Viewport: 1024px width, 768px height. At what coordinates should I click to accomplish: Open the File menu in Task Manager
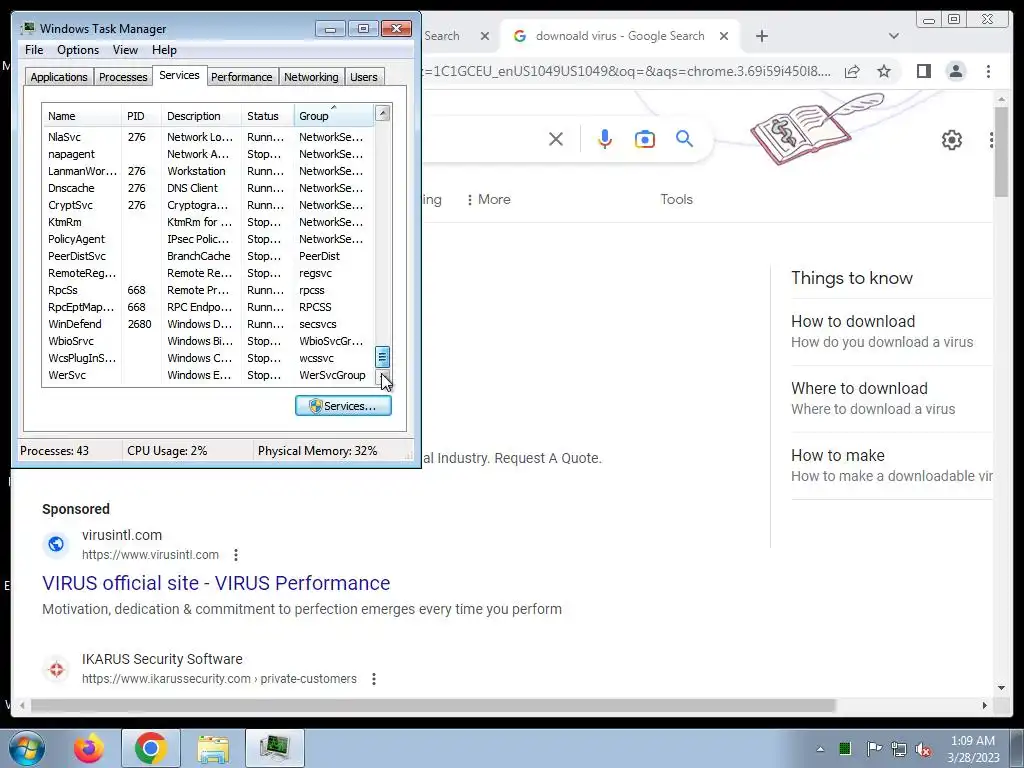click(x=34, y=50)
